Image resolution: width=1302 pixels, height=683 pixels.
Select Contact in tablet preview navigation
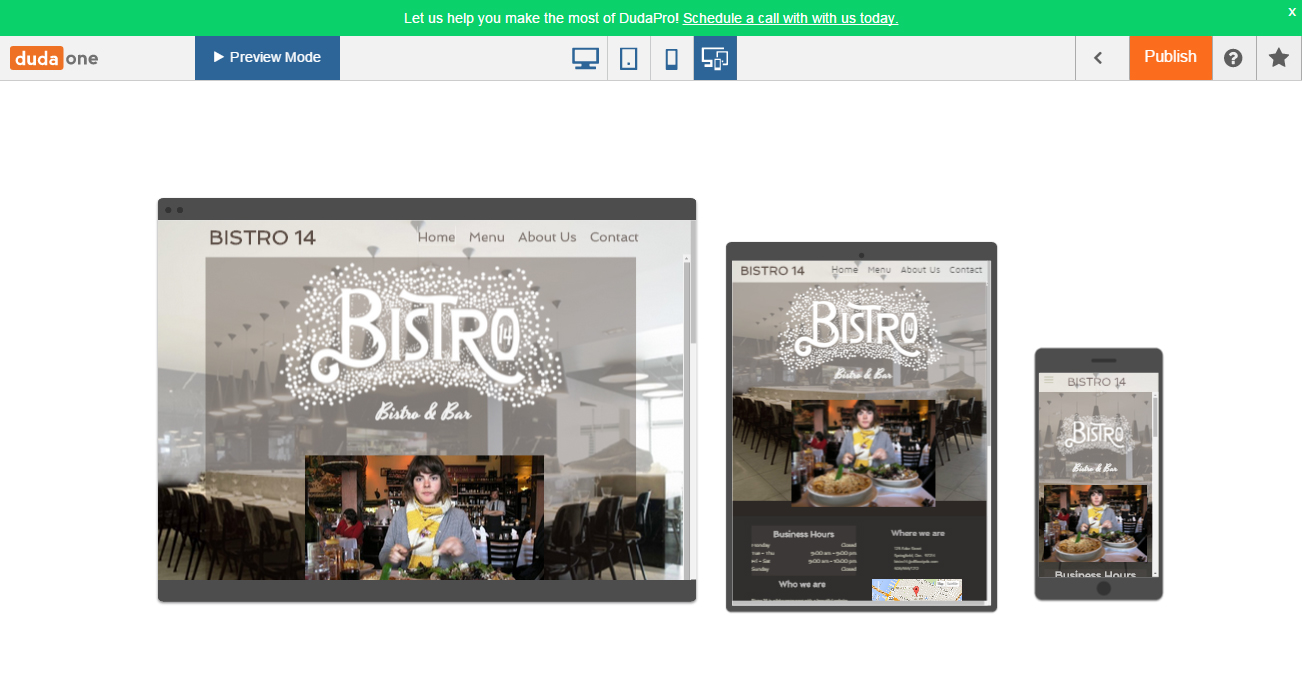click(965, 269)
